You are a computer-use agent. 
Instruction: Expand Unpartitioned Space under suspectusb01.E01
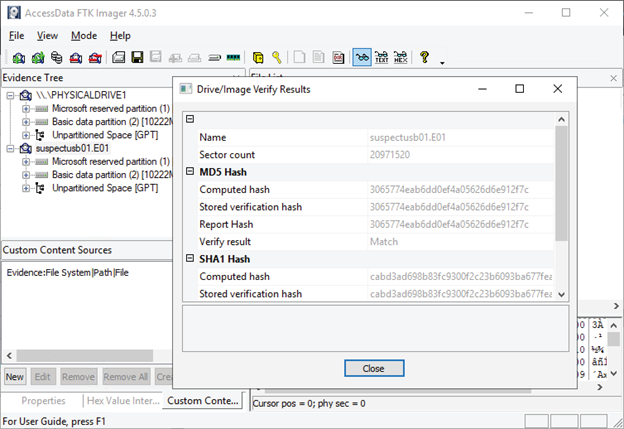pyautogui.click(x=25, y=188)
